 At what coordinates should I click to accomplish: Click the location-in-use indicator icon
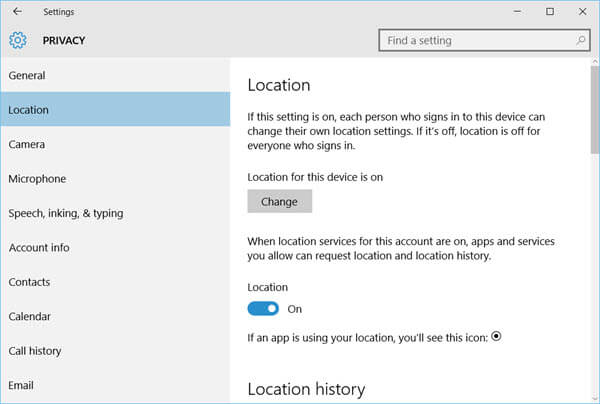[496, 336]
